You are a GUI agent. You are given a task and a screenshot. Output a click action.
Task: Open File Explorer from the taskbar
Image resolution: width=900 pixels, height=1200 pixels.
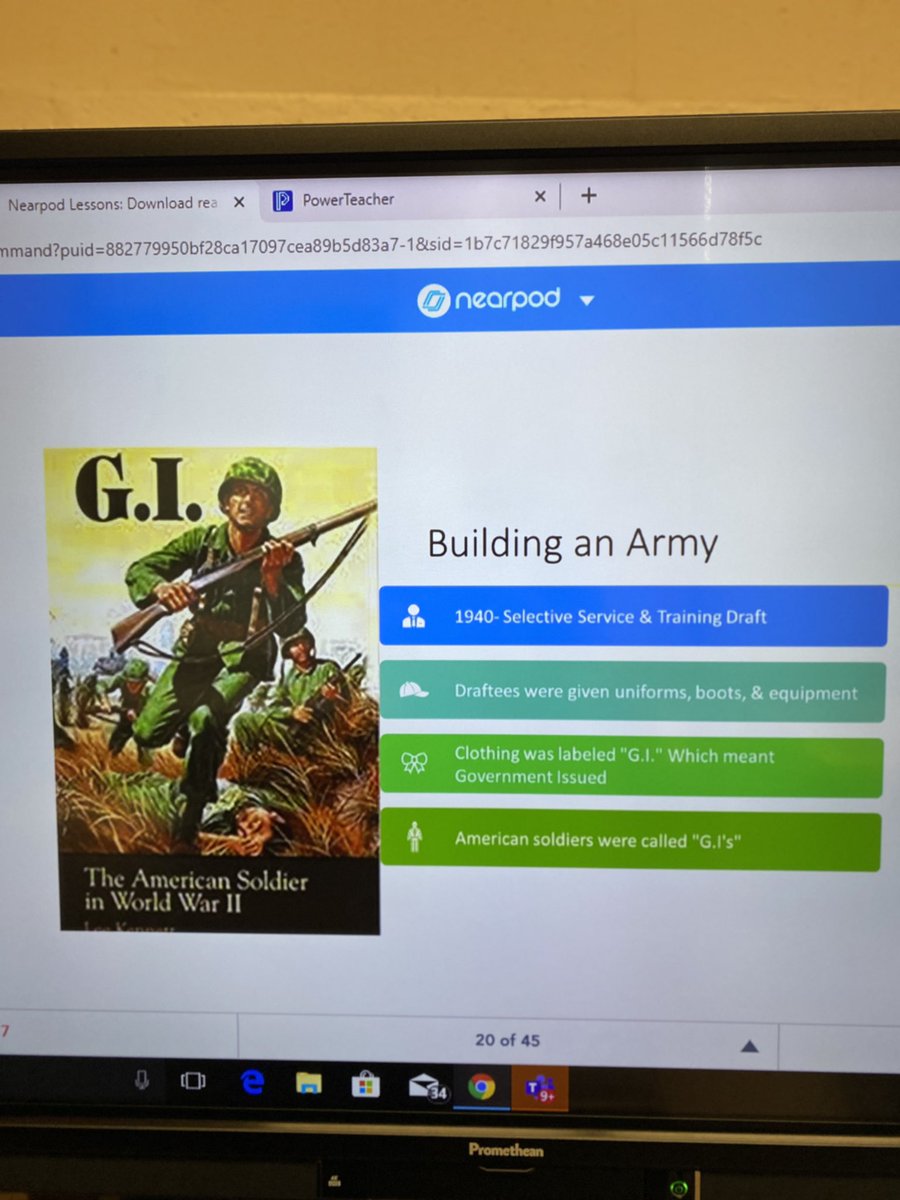pos(308,1084)
